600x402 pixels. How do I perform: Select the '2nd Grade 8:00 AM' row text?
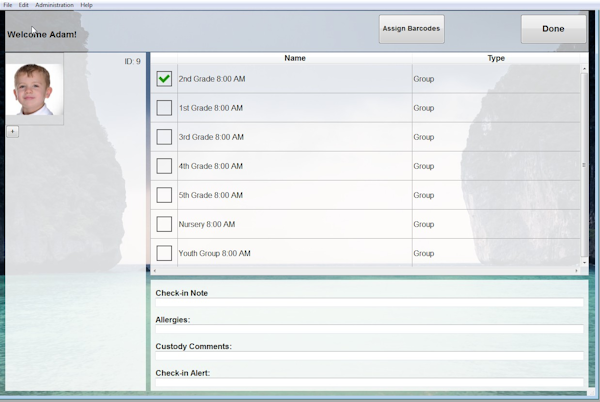212,79
